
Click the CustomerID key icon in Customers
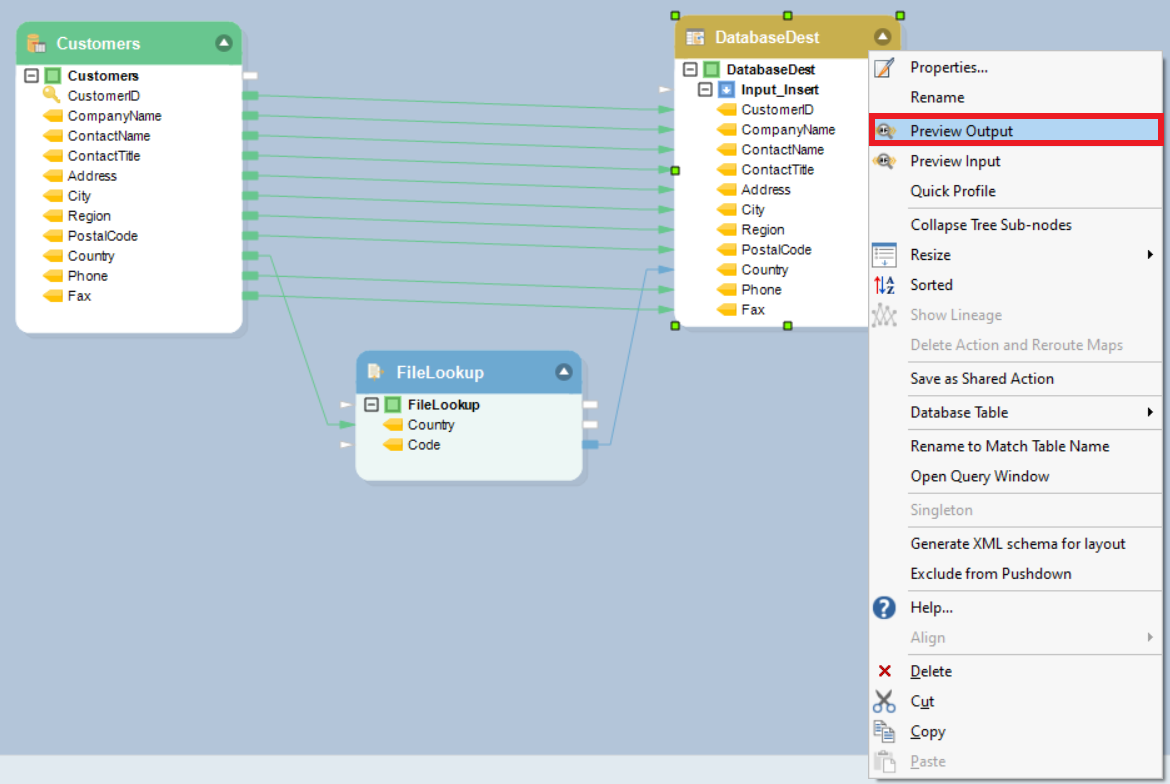coord(52,96)
